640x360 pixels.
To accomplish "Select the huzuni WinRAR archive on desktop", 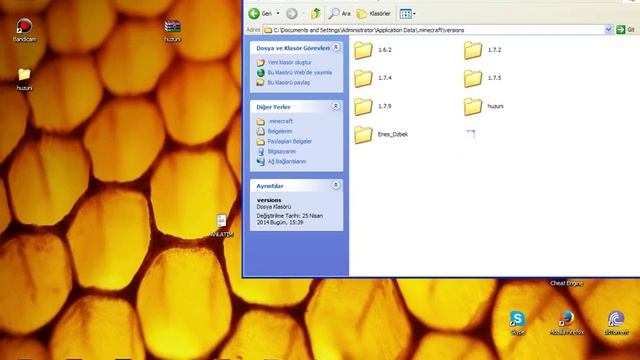I will (173, 31).
